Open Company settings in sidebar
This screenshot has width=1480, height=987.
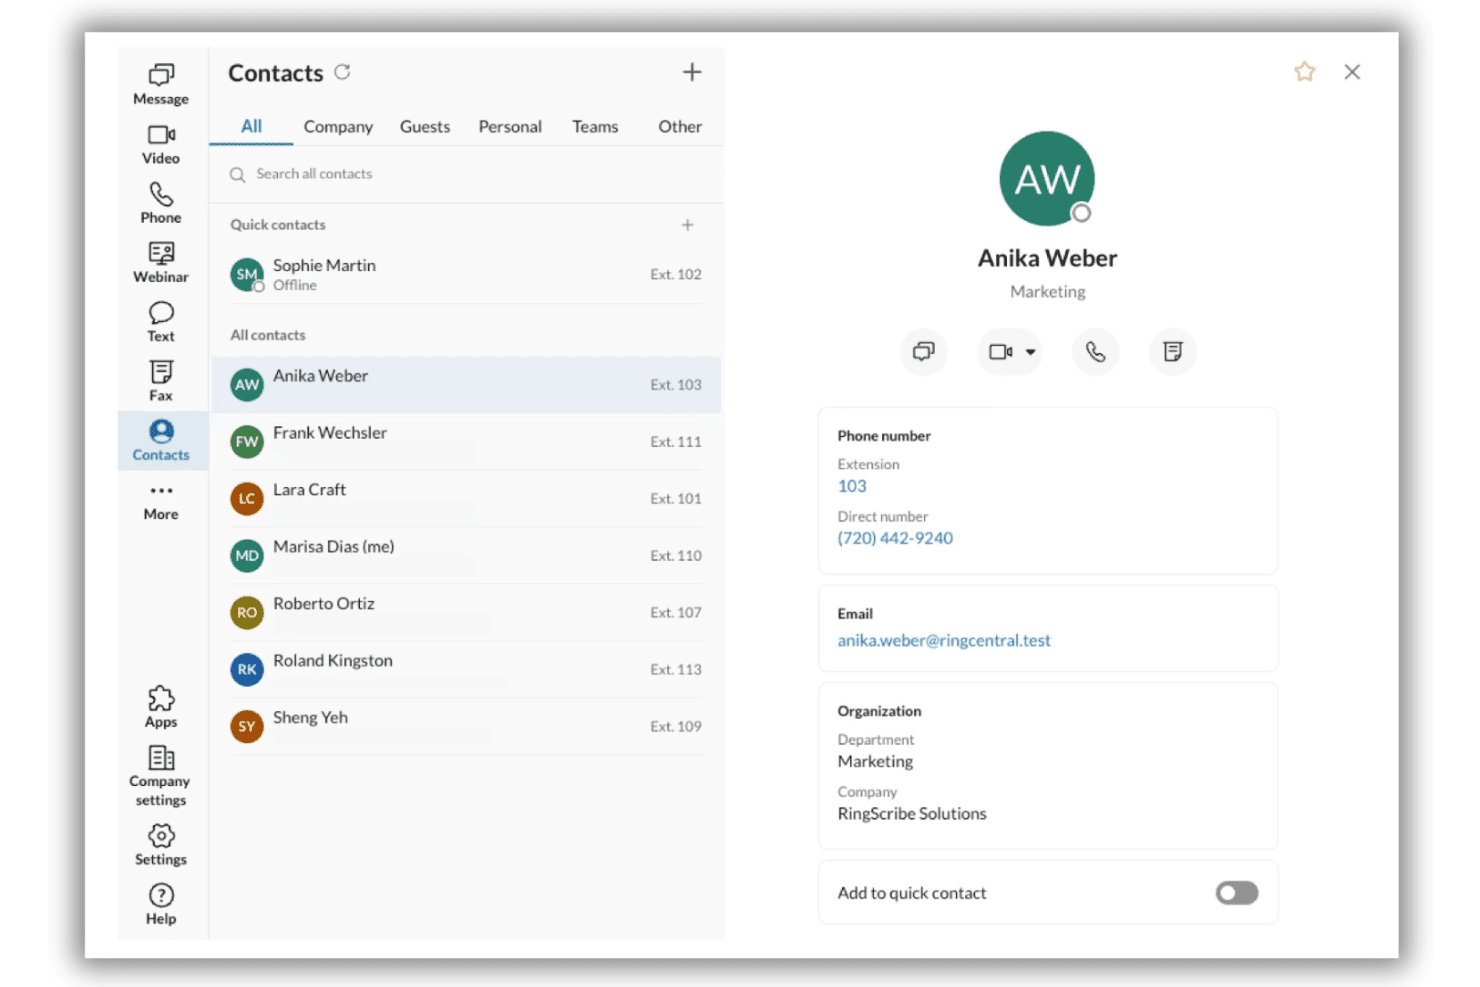tap(161, 776)
